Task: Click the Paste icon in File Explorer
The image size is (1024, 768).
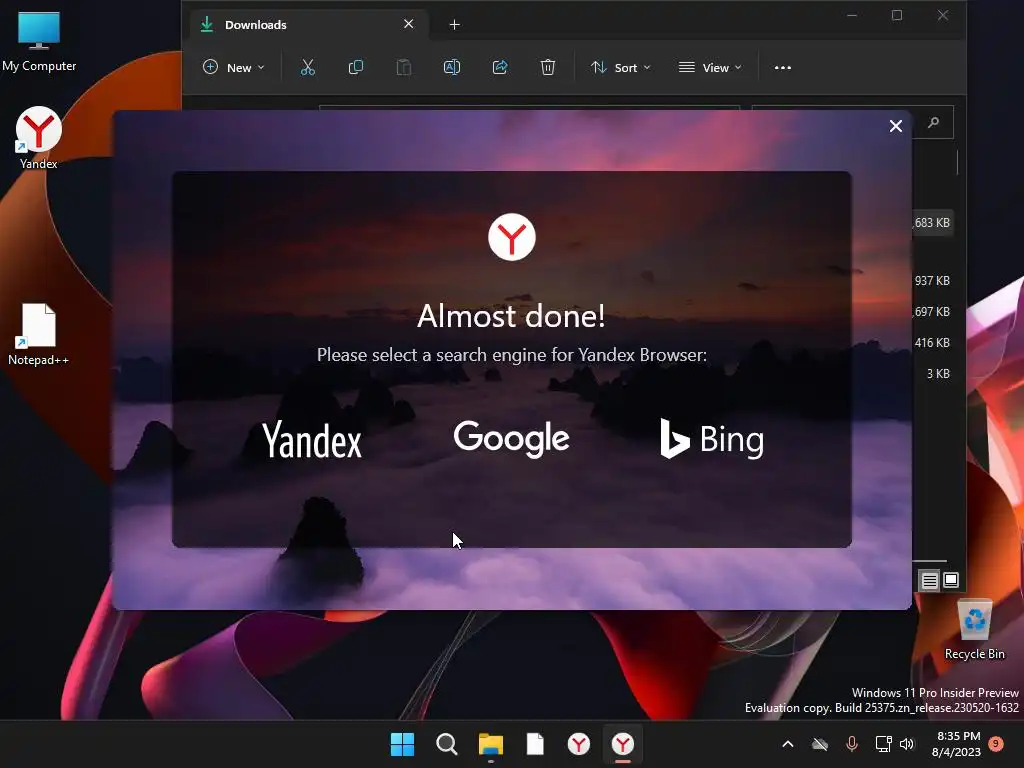Action: pos(404,67)
